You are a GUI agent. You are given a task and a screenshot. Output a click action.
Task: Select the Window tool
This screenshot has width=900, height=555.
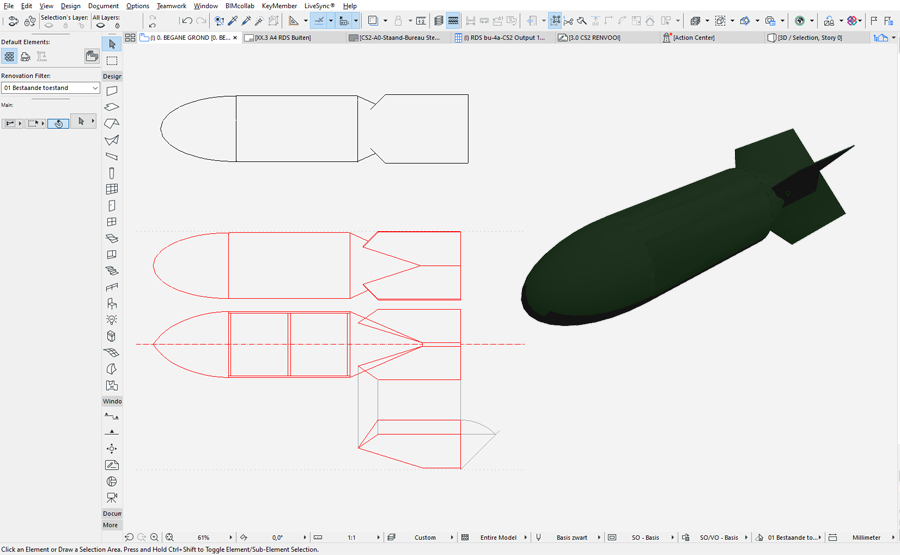click(112, 222)
